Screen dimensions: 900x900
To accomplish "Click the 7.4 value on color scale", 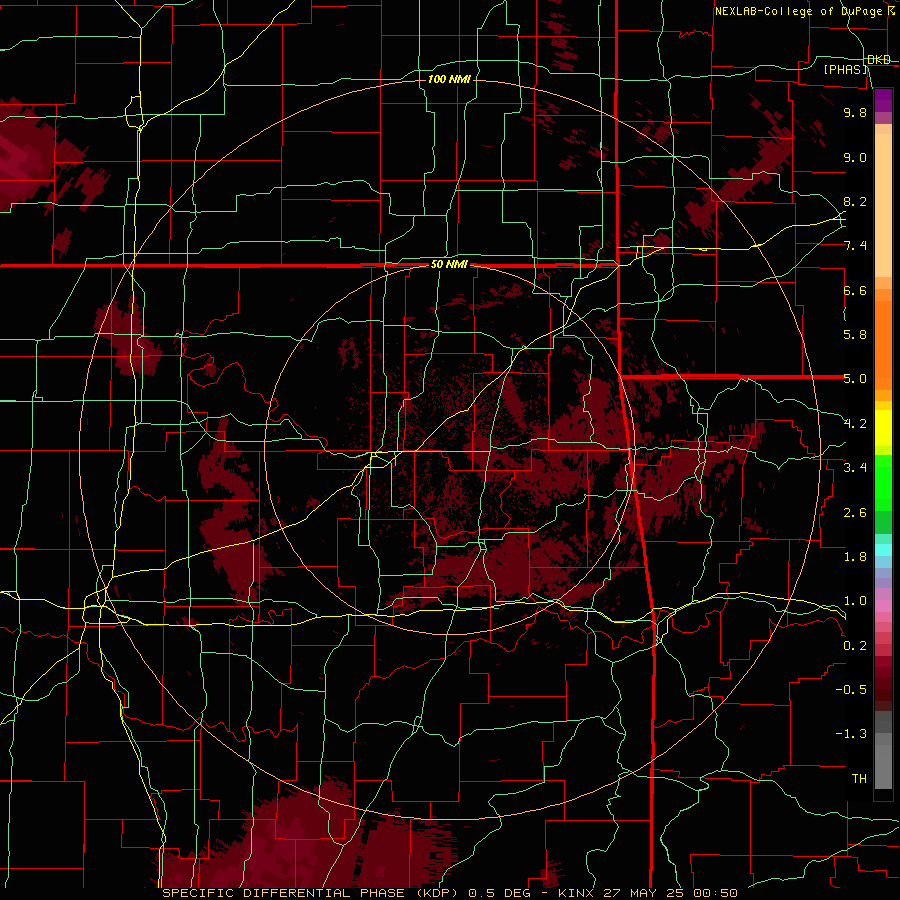I will (855, 246).
